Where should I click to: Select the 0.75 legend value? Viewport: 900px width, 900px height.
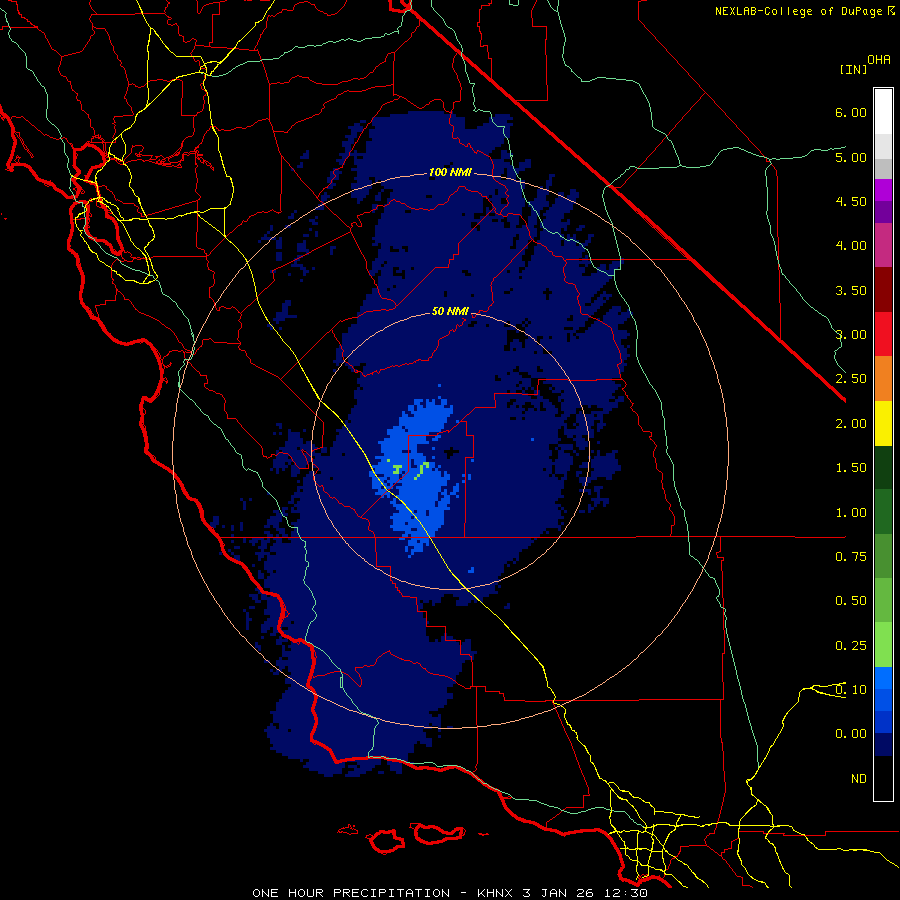(x=851, y=556)
